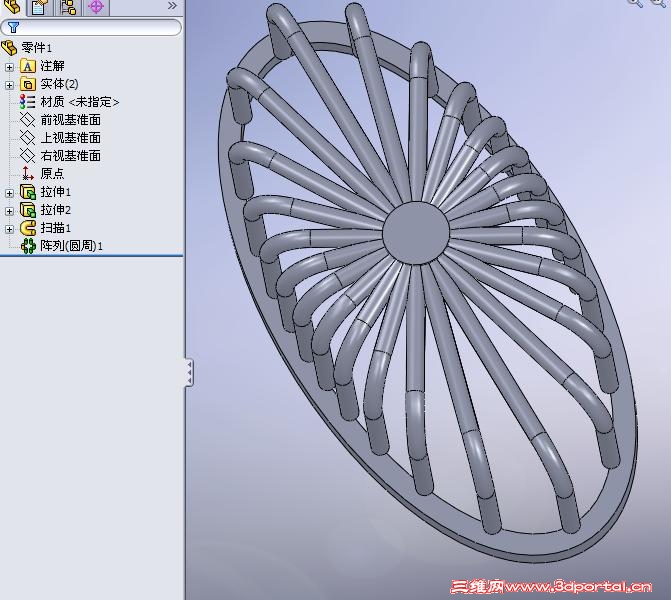Click the plane icon beside 上视基准面

[x=27, y=138]
